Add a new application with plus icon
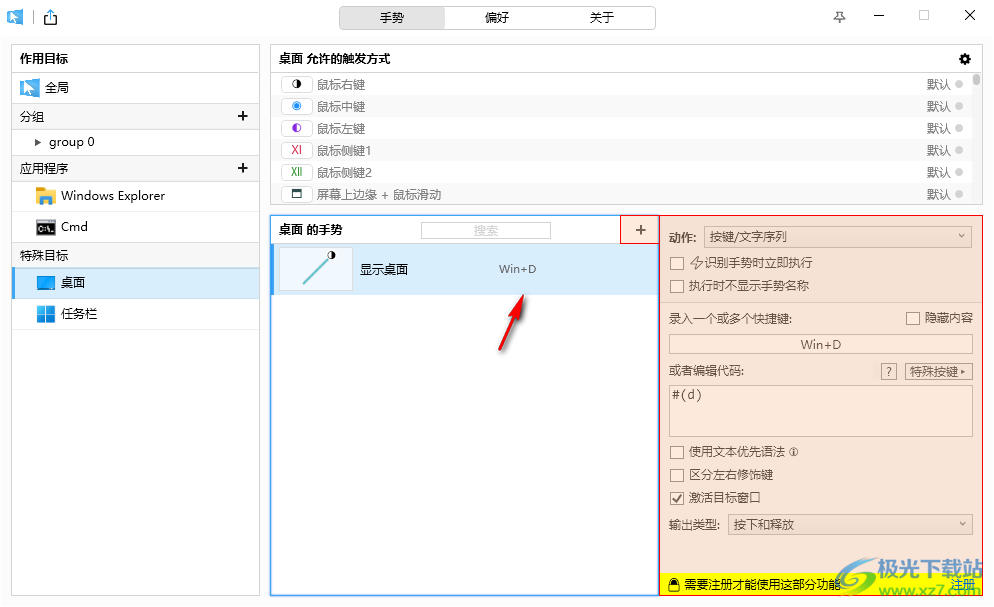 coord(243,168)
